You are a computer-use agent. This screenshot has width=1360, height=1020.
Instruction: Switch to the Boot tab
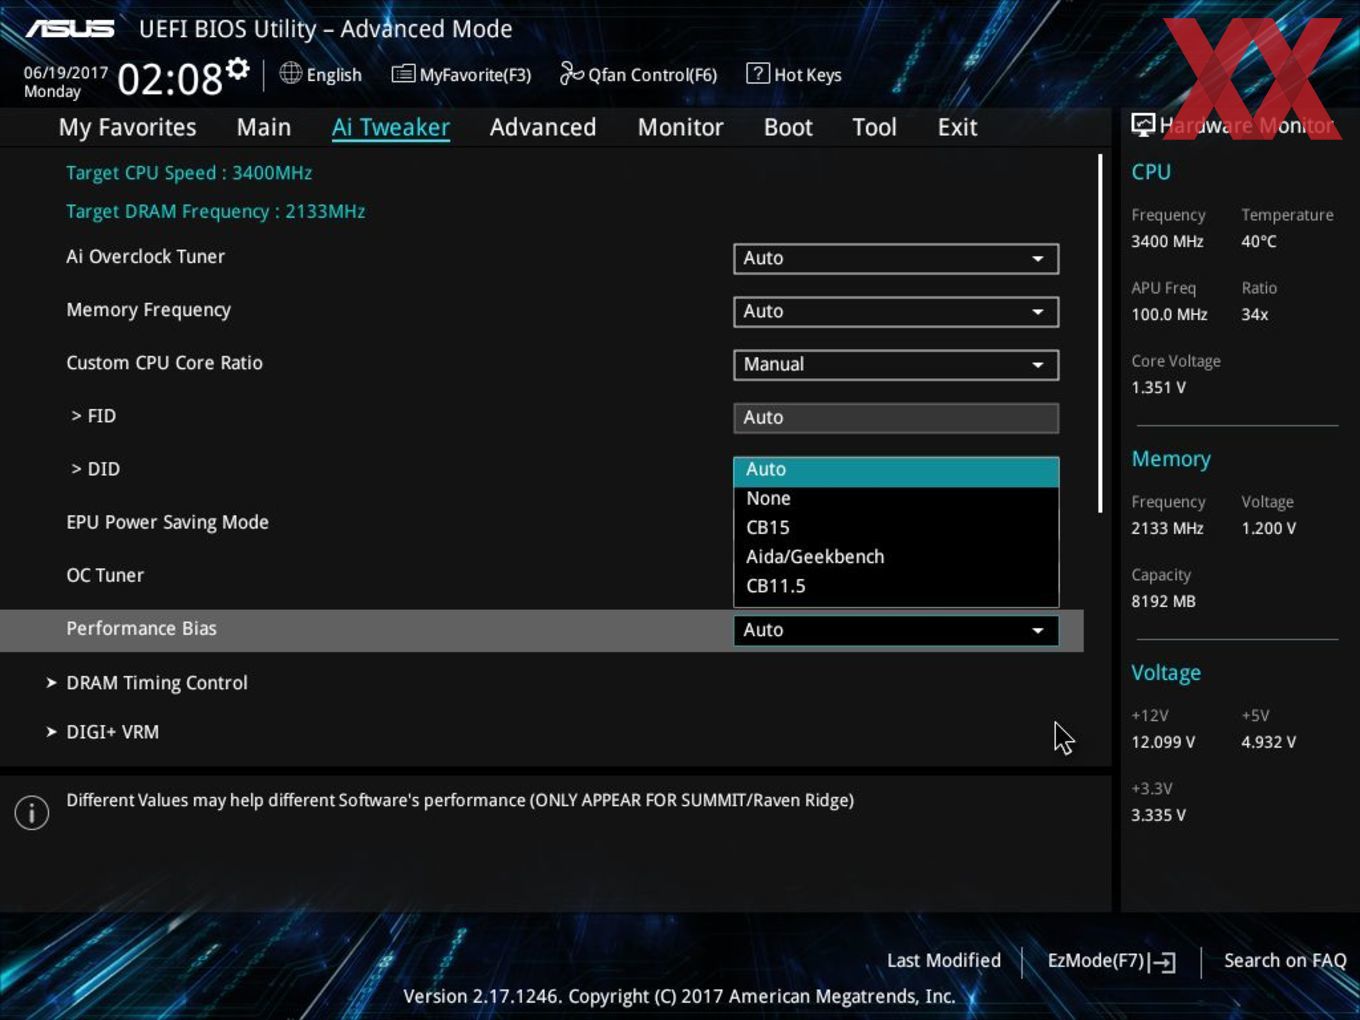click(788, 127)
